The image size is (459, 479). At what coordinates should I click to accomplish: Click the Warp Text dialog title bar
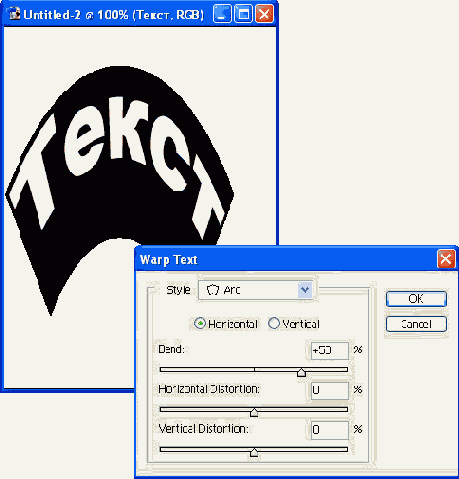click(x=286, y=260)
